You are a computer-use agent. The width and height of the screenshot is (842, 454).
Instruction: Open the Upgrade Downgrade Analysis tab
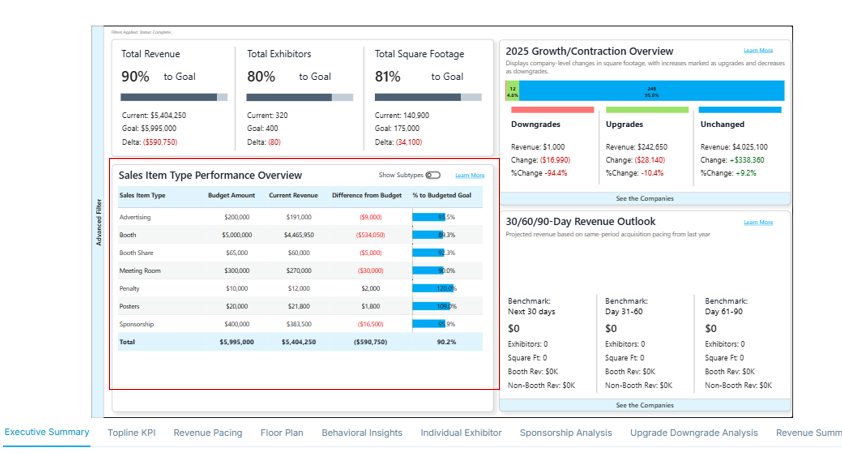[x=693, y=433]
